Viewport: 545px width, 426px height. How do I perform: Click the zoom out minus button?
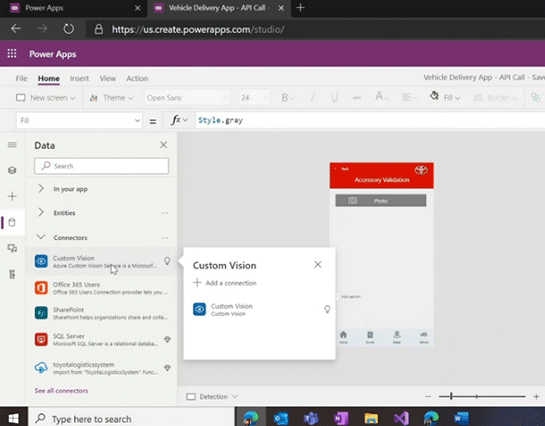coord(428,396)
